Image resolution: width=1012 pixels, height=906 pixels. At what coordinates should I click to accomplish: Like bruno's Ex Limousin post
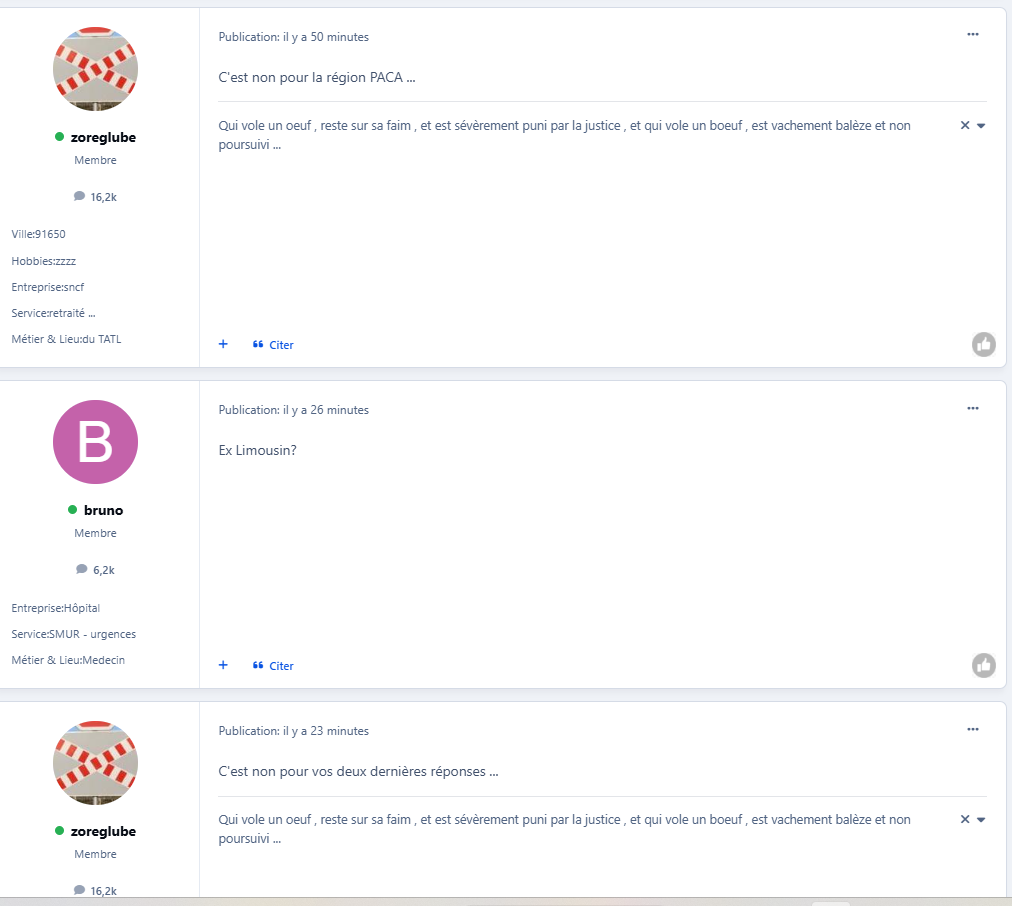[x=984, y=665]
